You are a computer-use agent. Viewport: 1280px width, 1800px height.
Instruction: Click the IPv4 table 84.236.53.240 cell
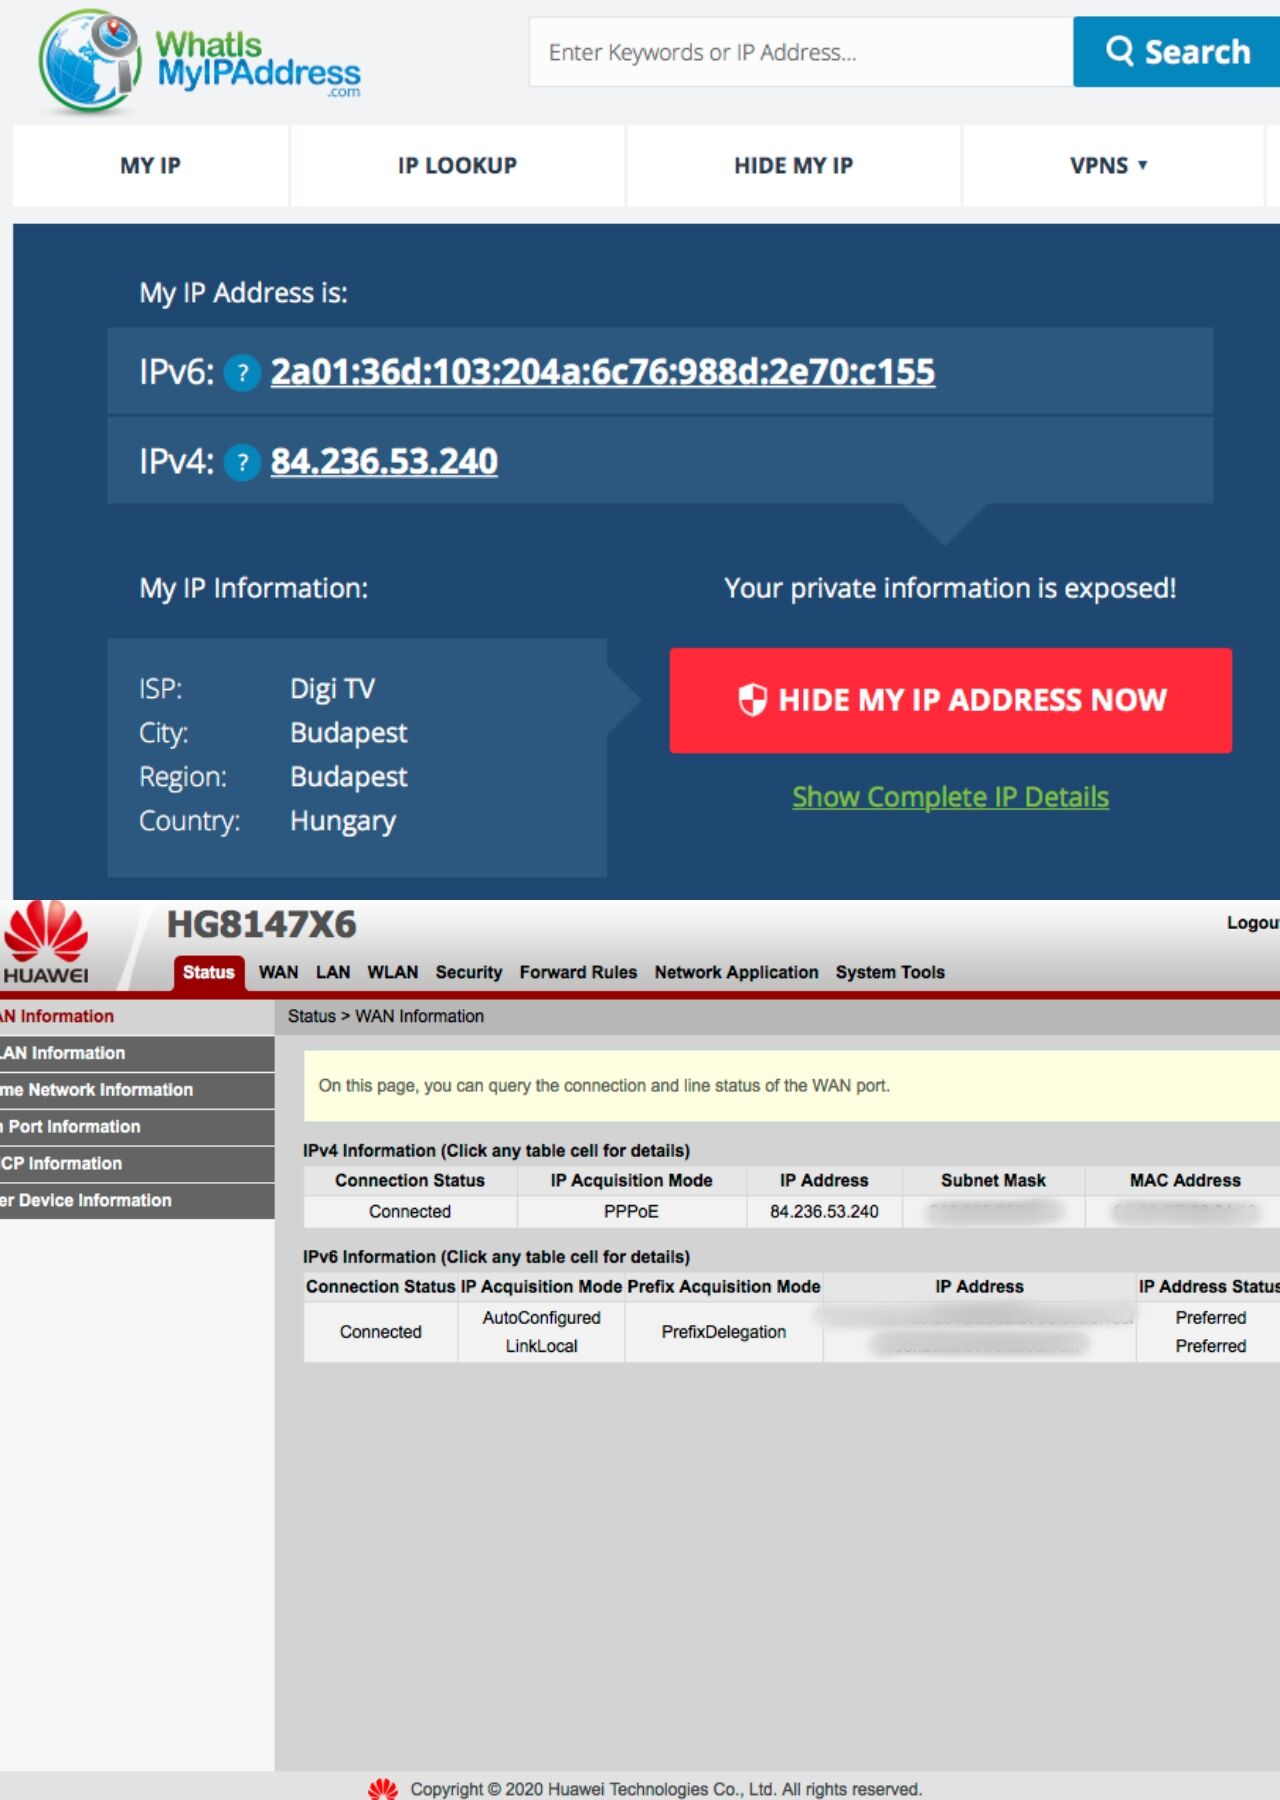click(824, 1212)
